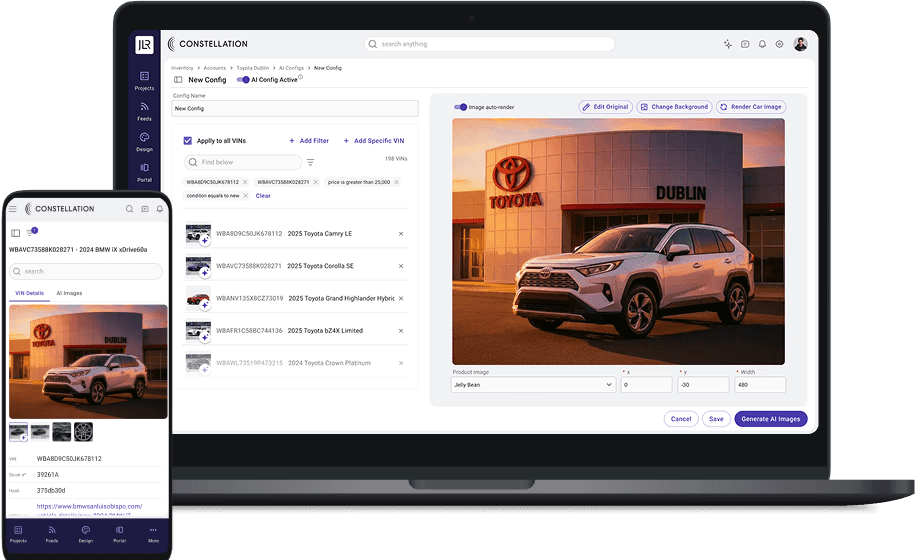Go to Accounts in the breadcrumb

point(215,68)
